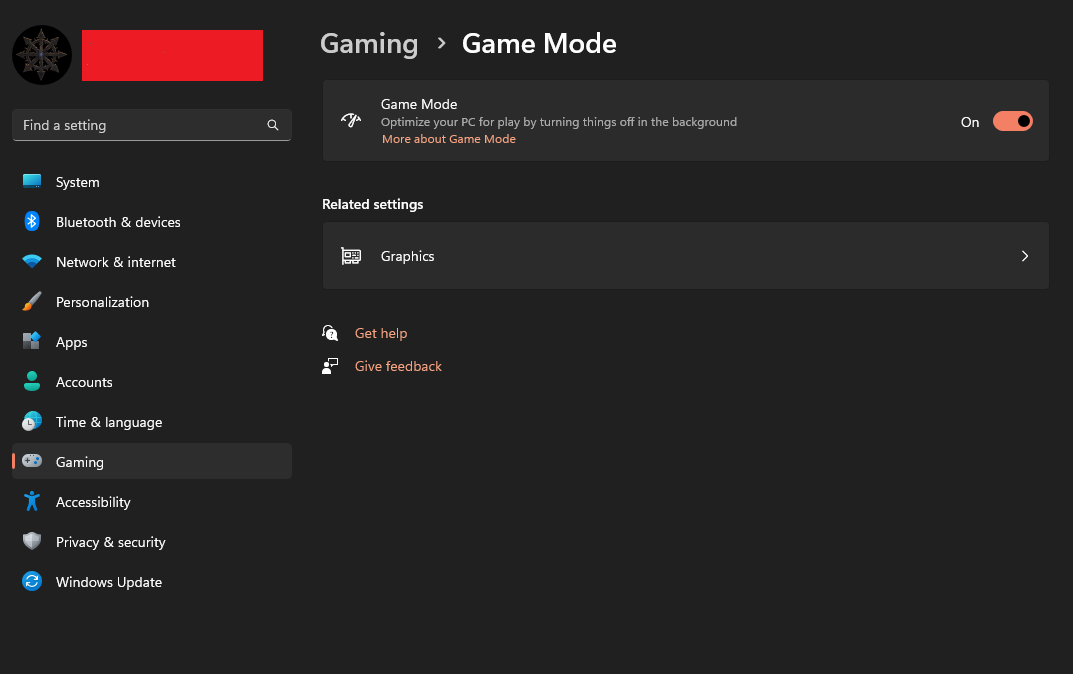Navigate to Accounts settings

152,382
